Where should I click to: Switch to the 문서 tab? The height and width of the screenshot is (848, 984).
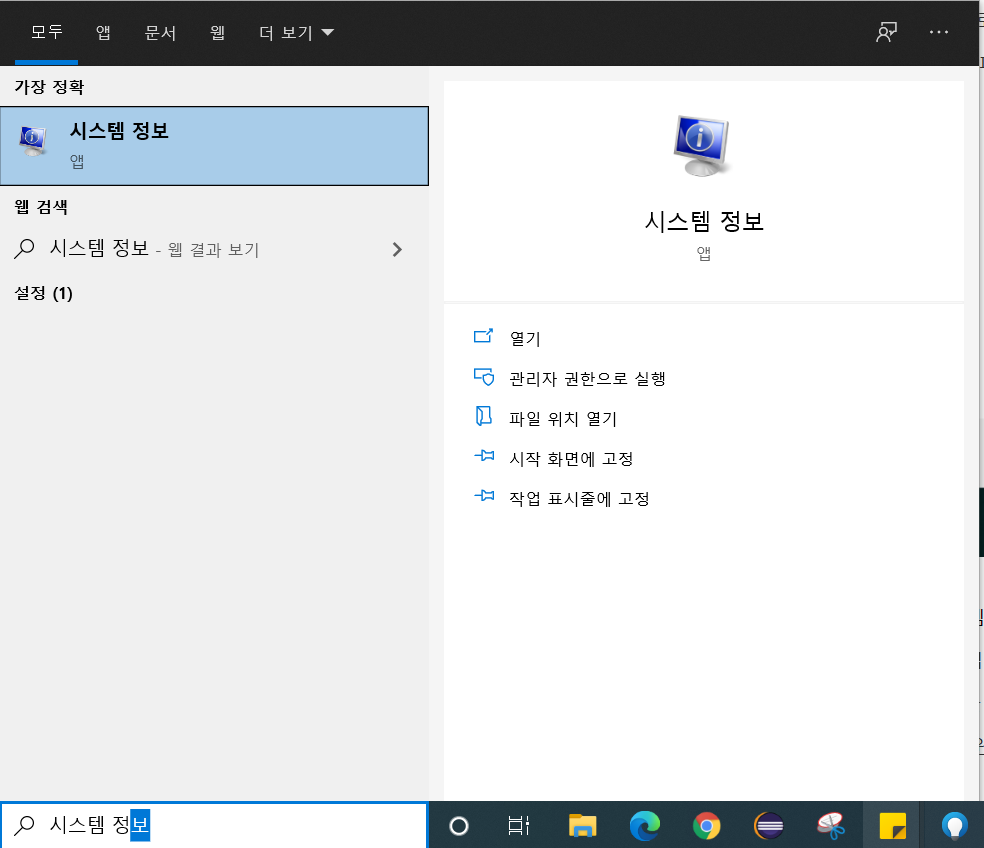[159, 31]
